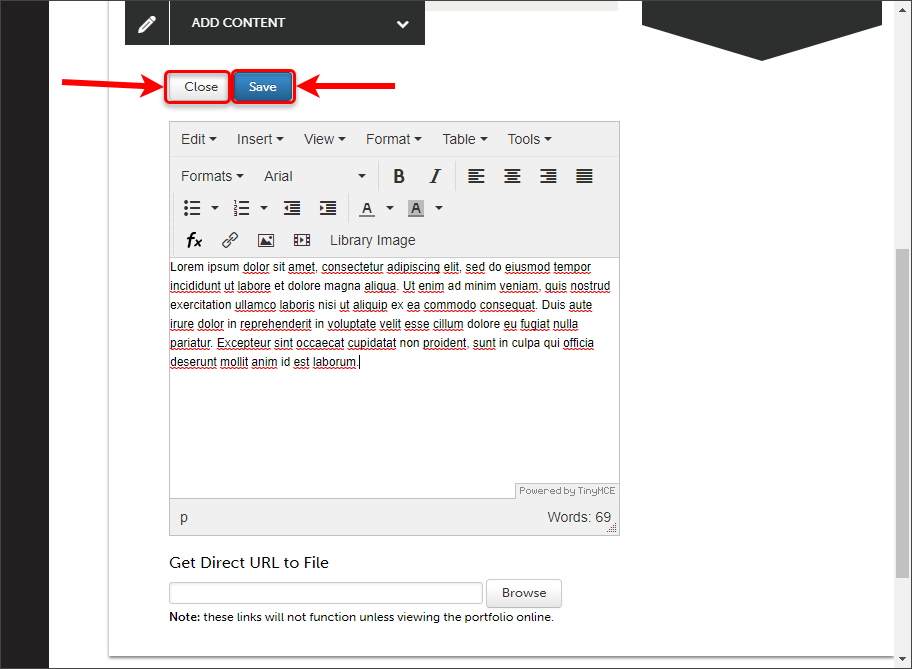Toggle justified text alignment
The height and width of the screenshot is (669, 912).
coord(583,176)
